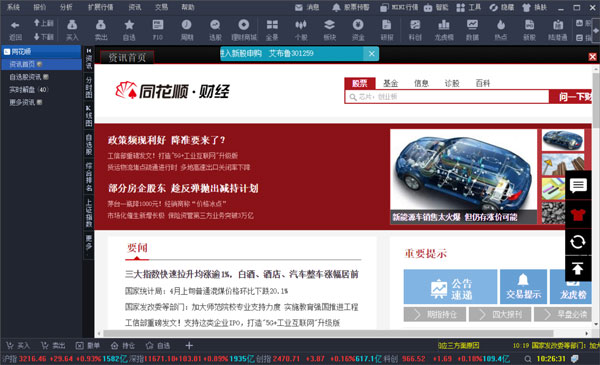This screenshot has height=365, width=600.
Task: Click the 公告速递 button
Action: pyautogui.click(x=450, y=287)
